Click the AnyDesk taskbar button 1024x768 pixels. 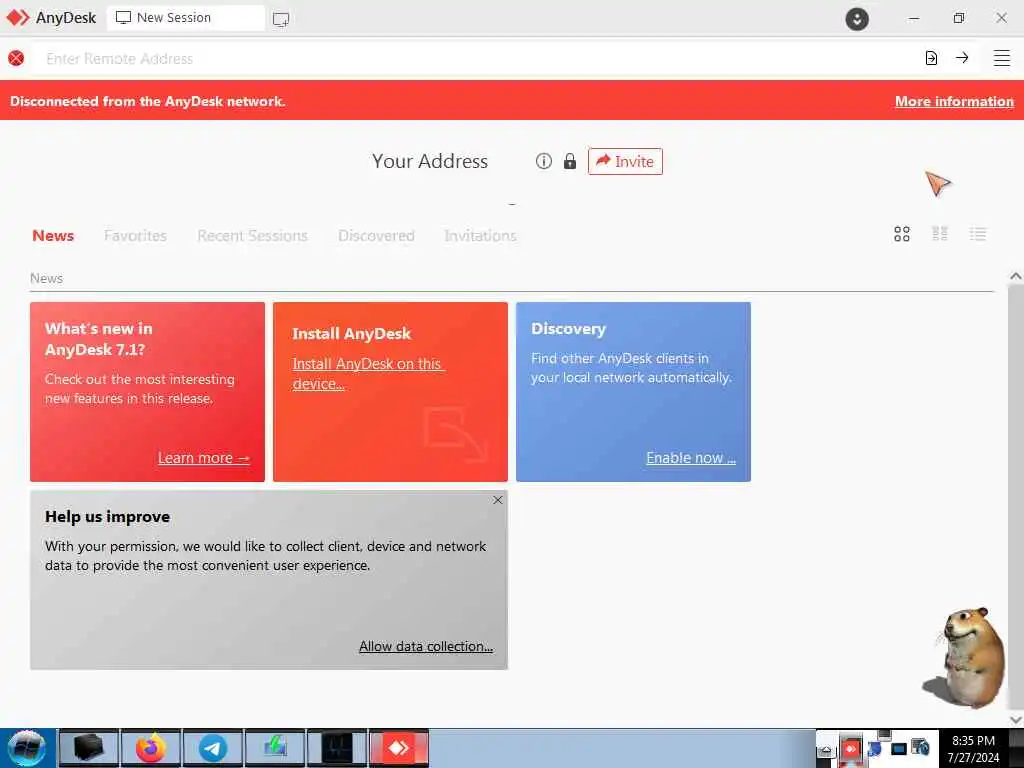pos(399,748)
